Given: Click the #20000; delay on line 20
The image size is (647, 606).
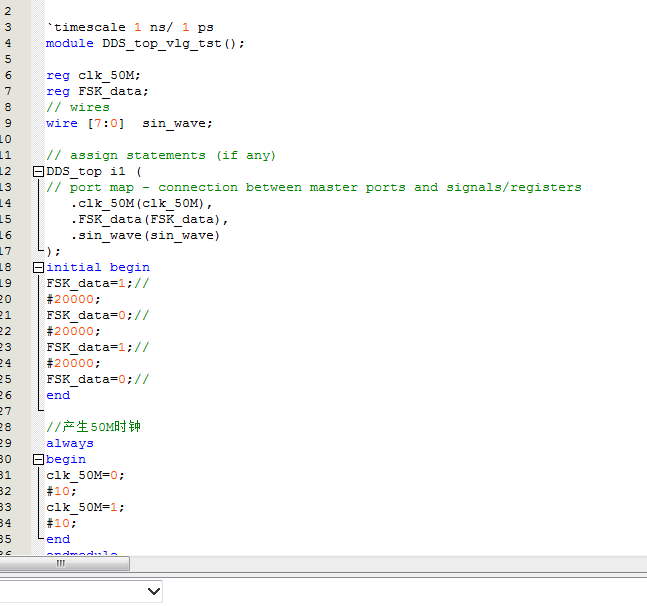Looking at the screenshot, I should [x=73, y=299].
